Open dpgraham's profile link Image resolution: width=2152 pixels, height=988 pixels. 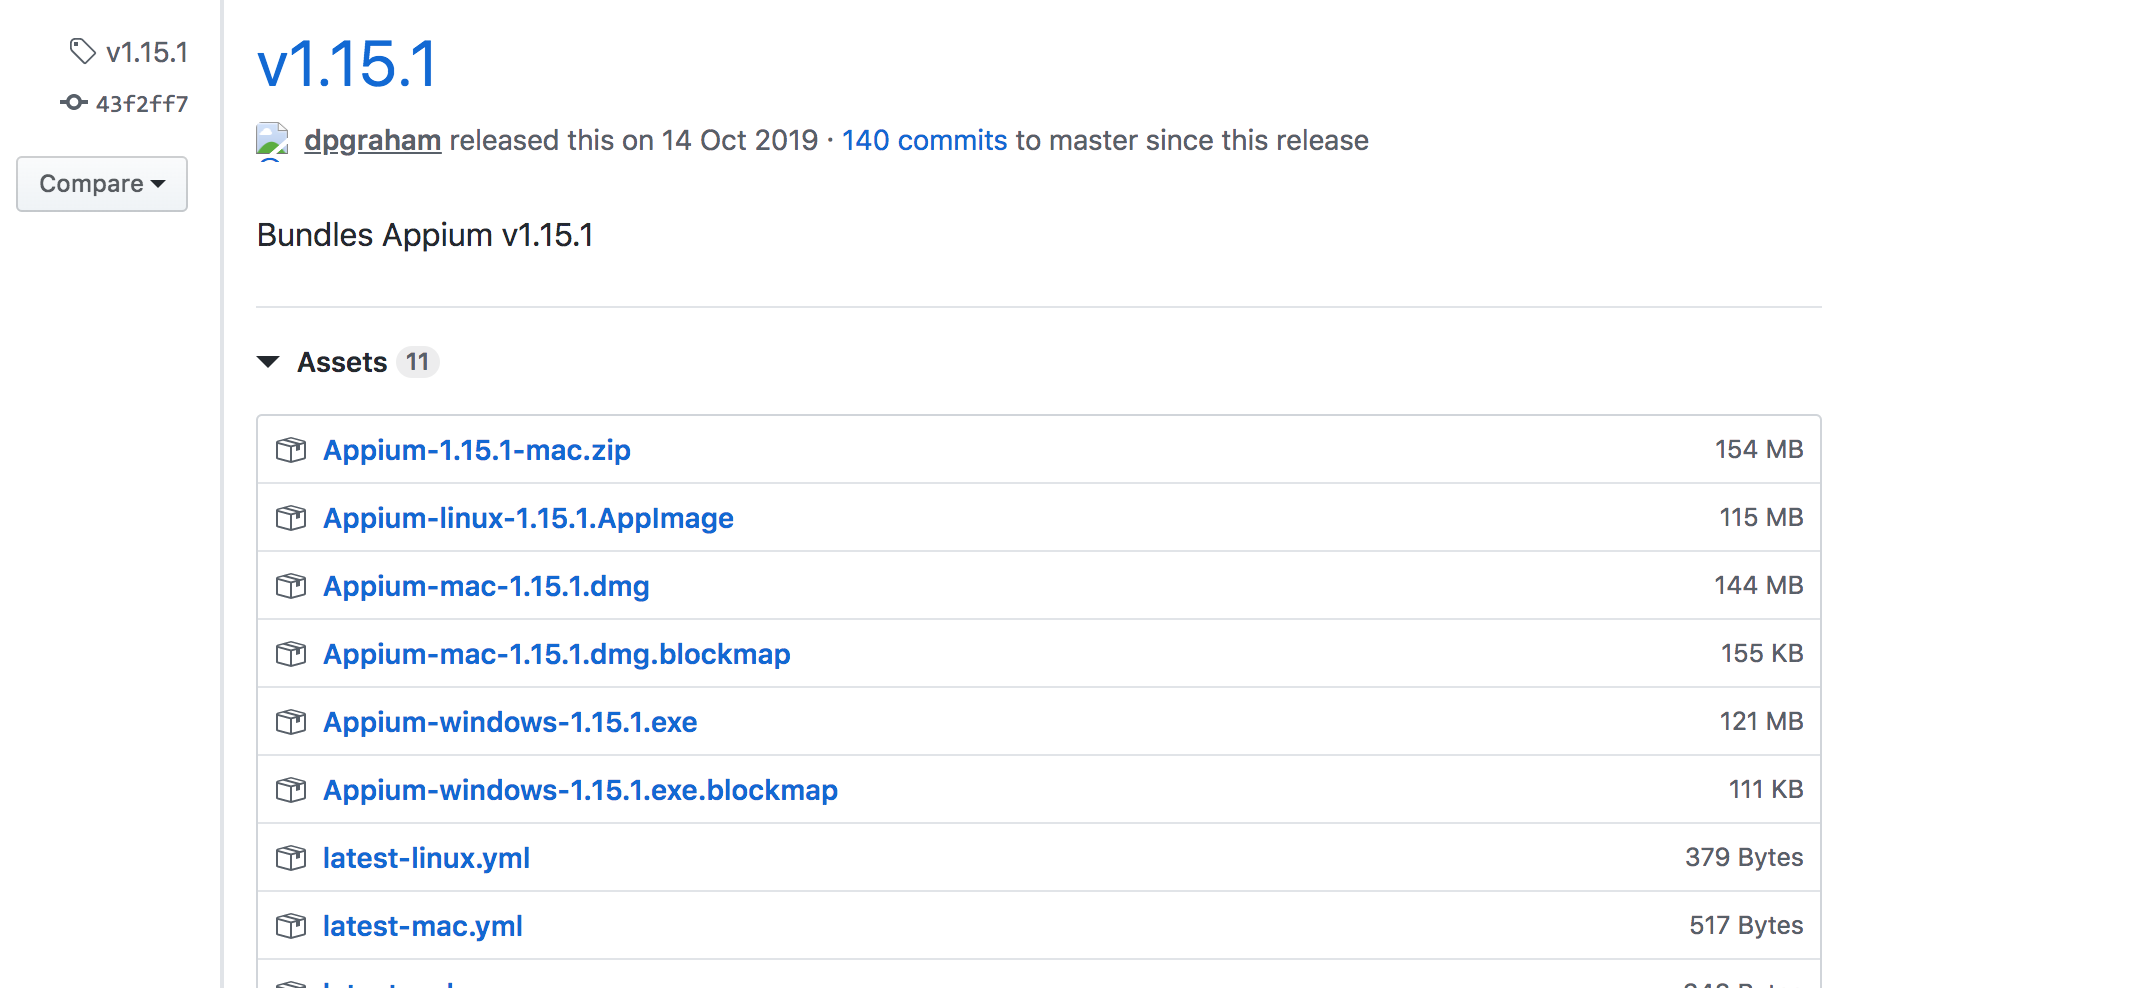[x=372, y=140]
